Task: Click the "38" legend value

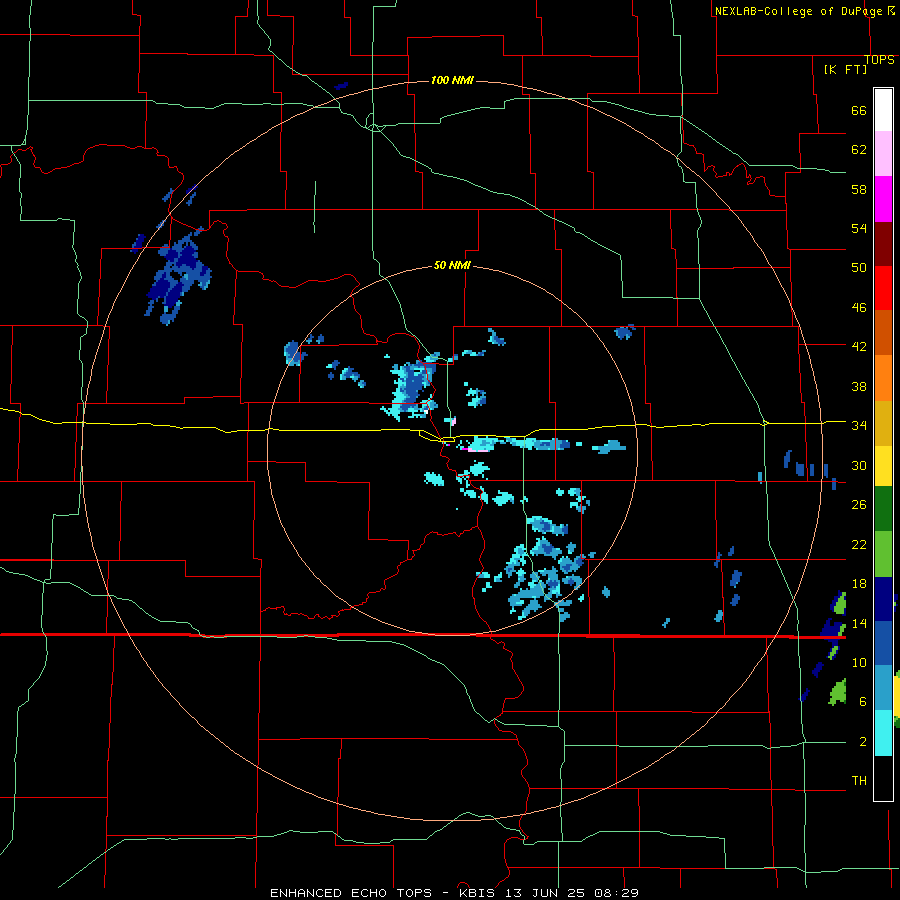Action: (859, 387)
